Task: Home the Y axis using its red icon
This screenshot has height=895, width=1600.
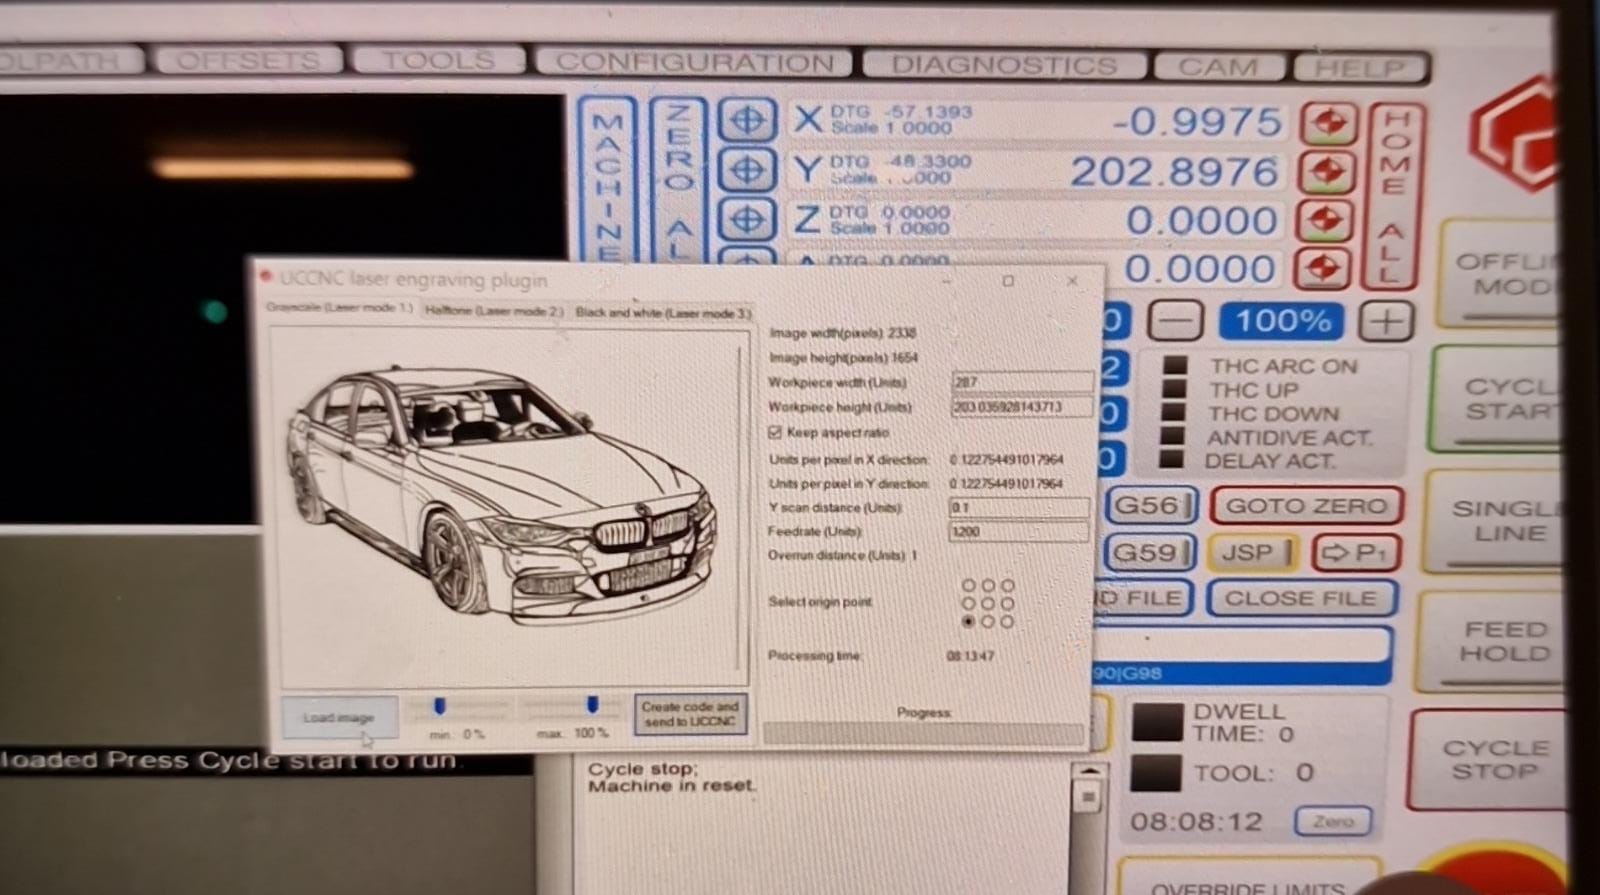Action: click(x=1327, y=172)
